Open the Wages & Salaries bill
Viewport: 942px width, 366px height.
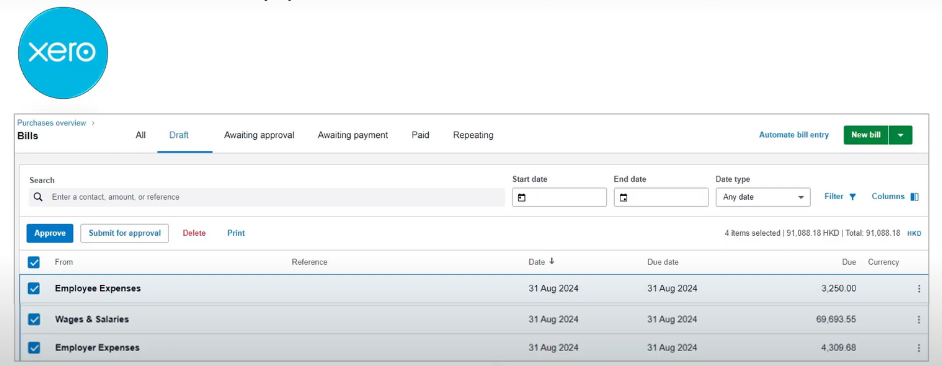(92, 319)
